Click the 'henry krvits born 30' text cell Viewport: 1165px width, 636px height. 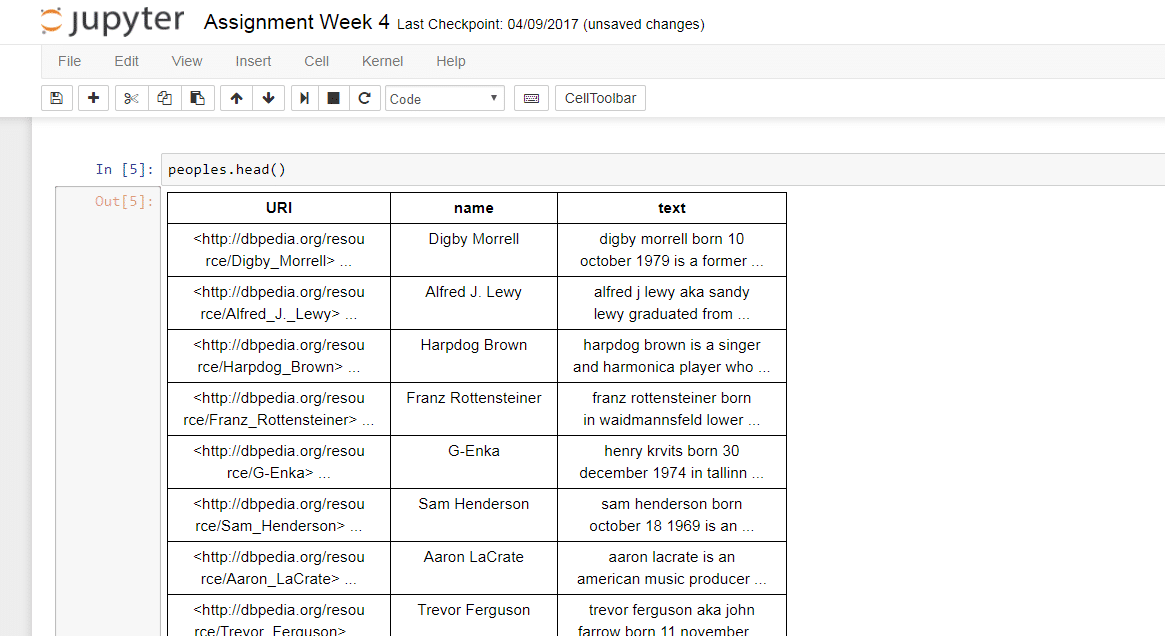tap(672, 461)
